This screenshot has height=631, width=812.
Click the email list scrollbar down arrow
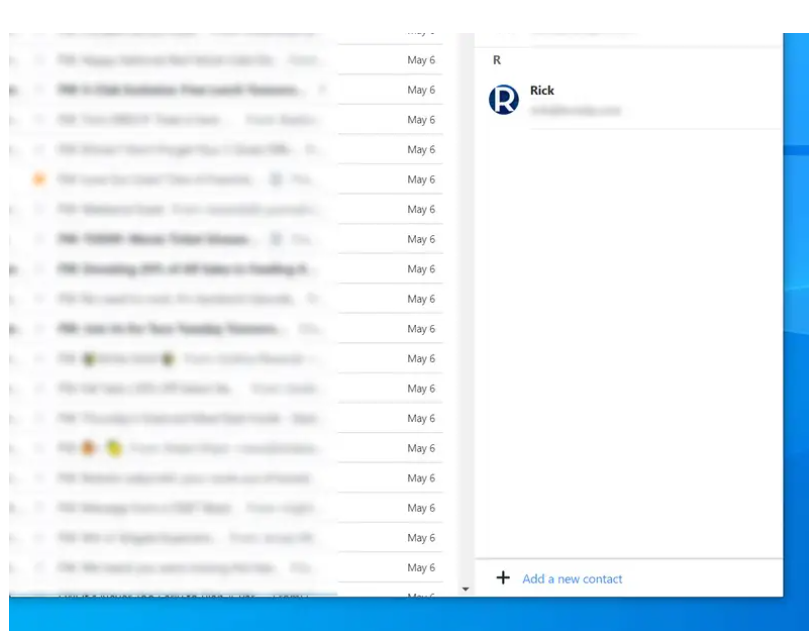(465, 589)
